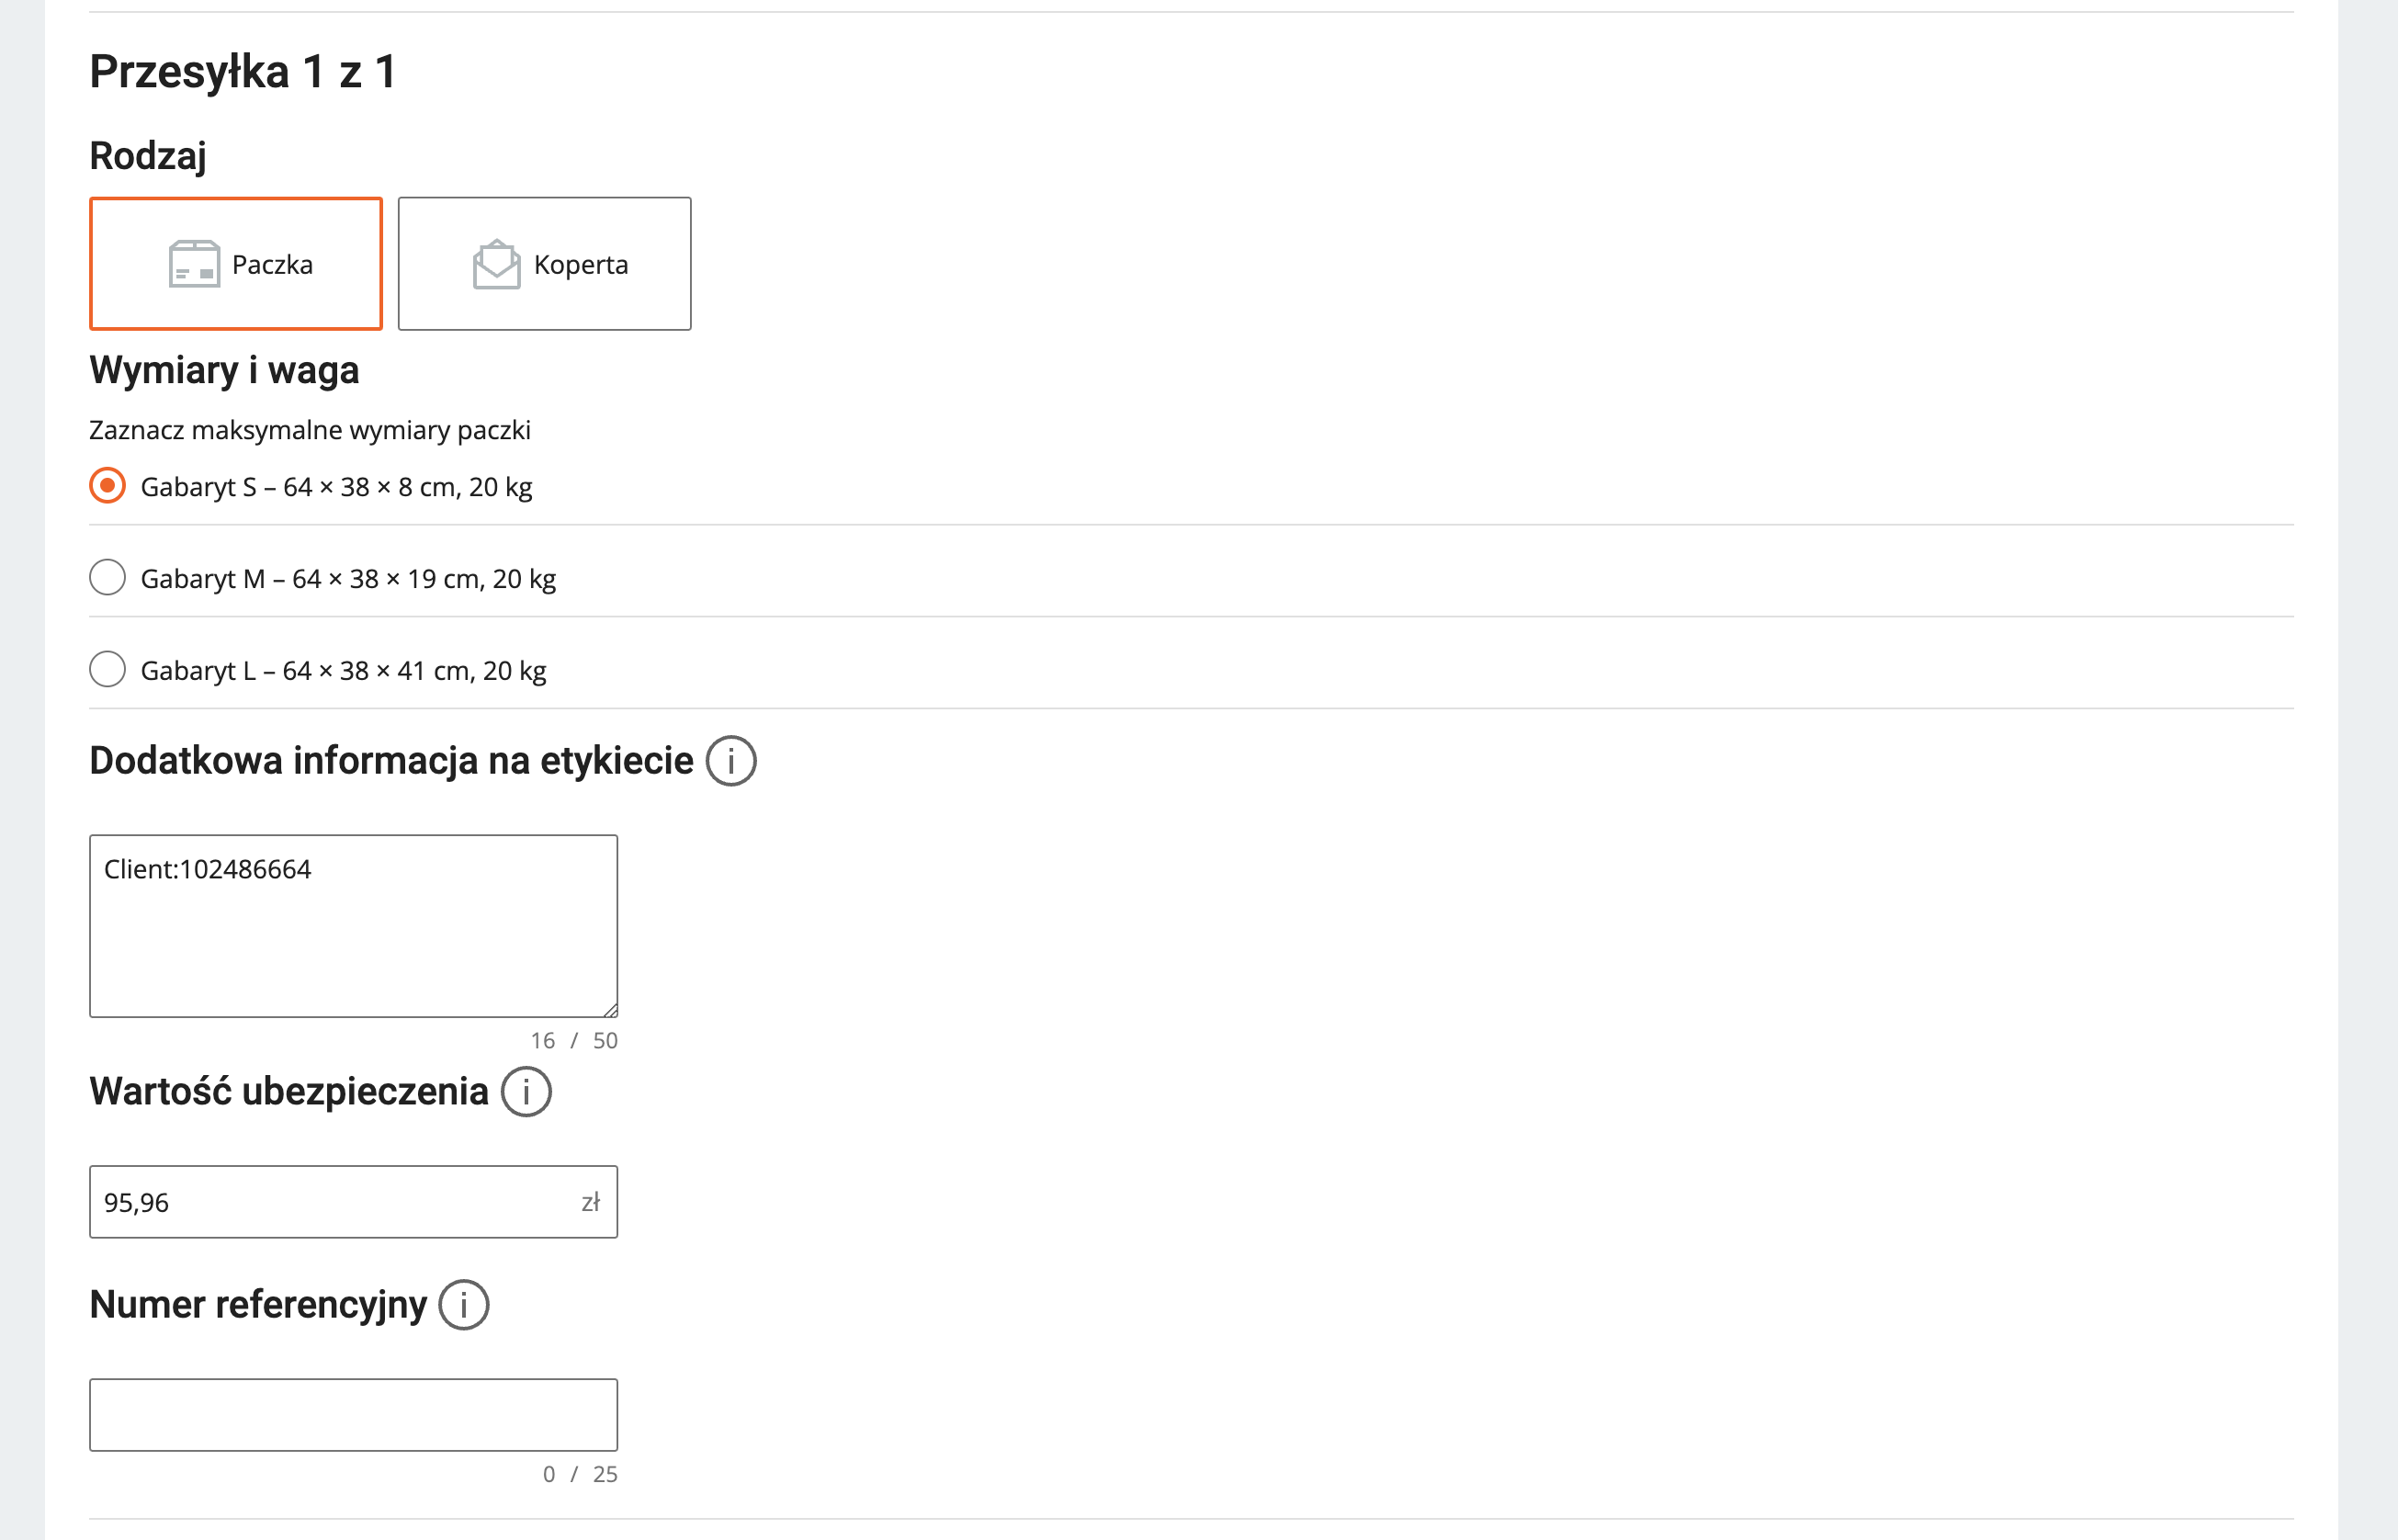Click the Gabaryt L 64 × 38 × 41 cm label

pos(343,671)
